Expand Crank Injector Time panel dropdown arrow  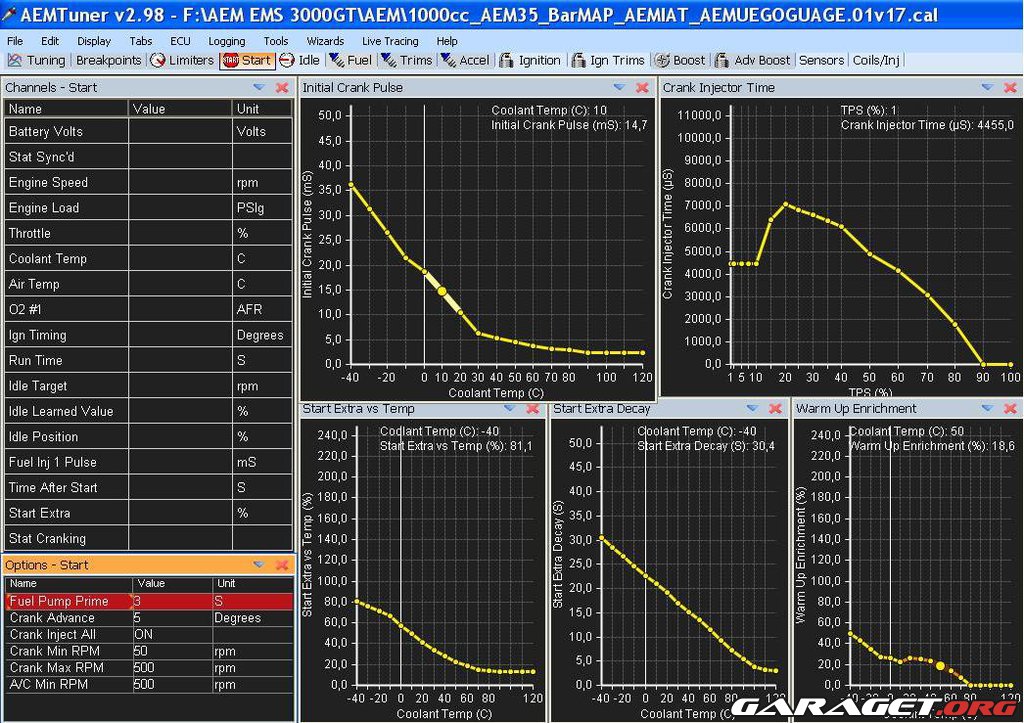click(x=987, y=87)
